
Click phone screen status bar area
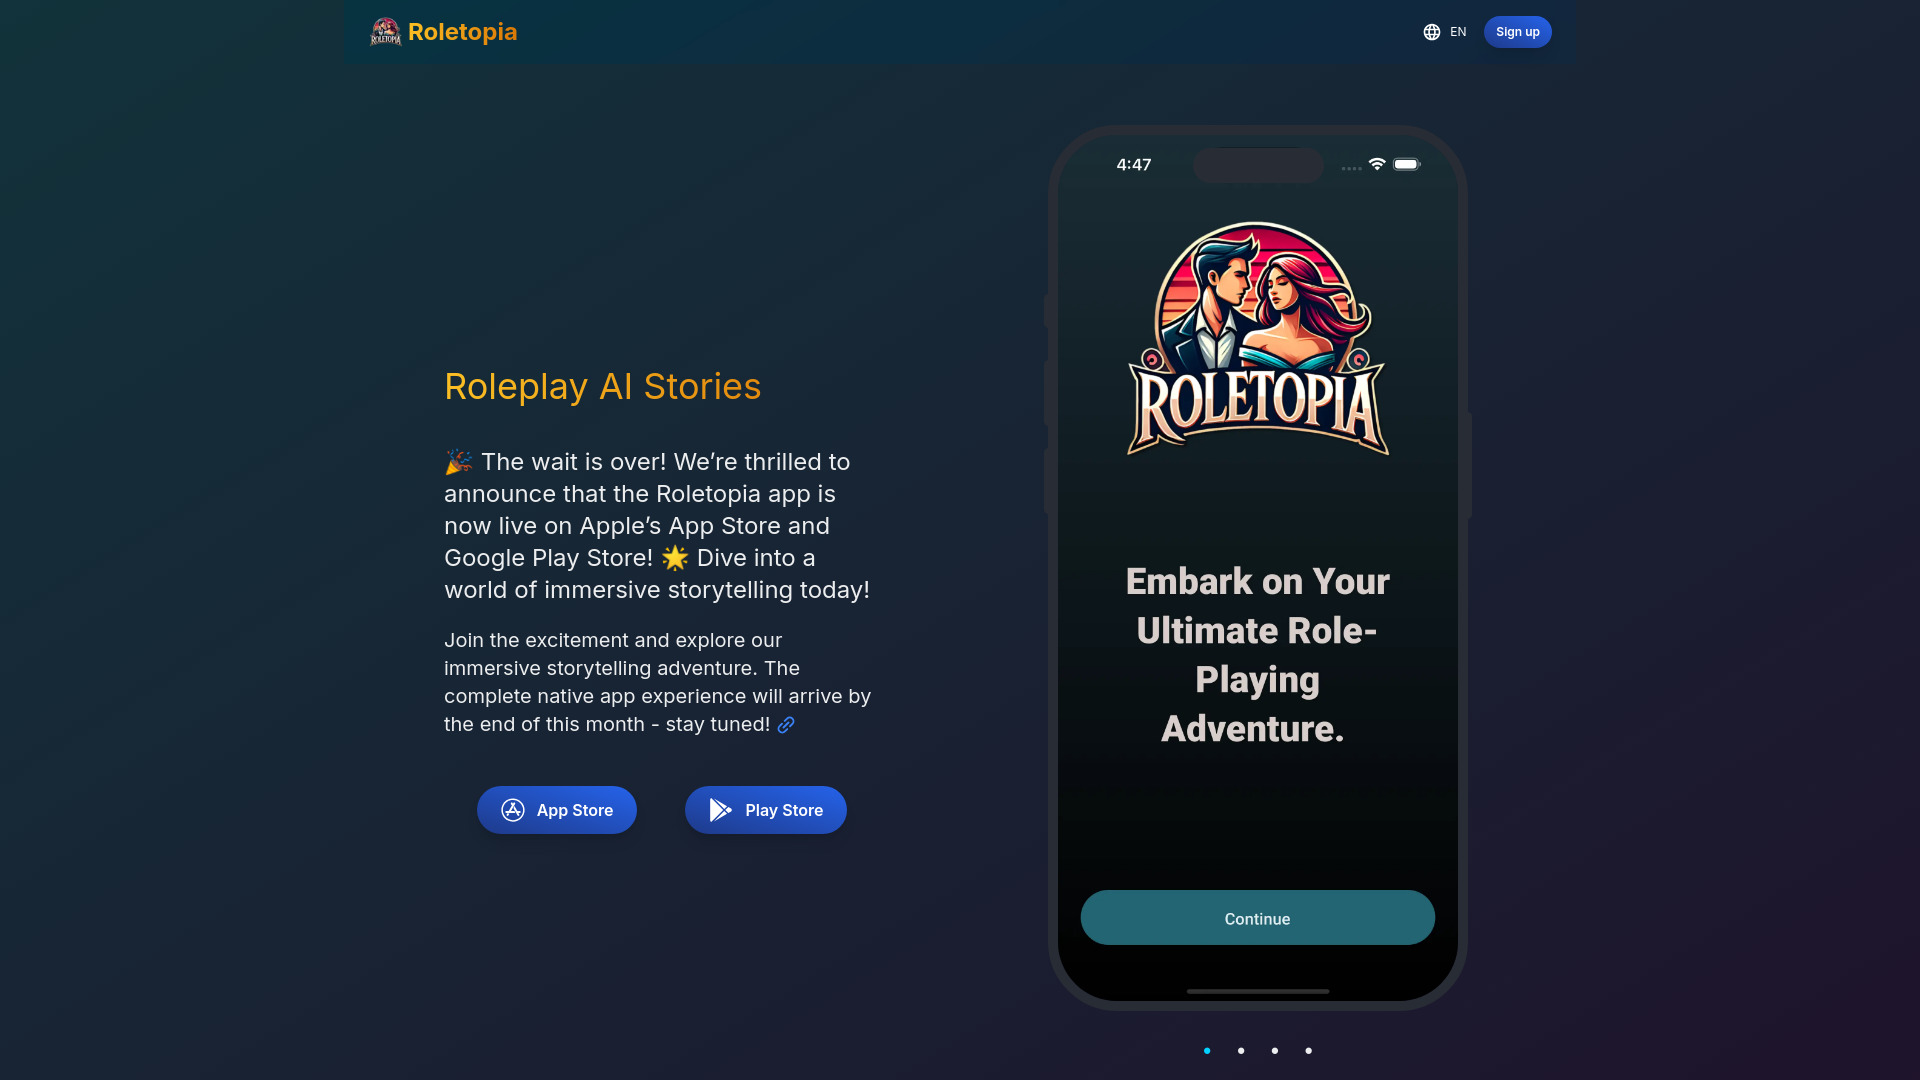click(1257, 164)
